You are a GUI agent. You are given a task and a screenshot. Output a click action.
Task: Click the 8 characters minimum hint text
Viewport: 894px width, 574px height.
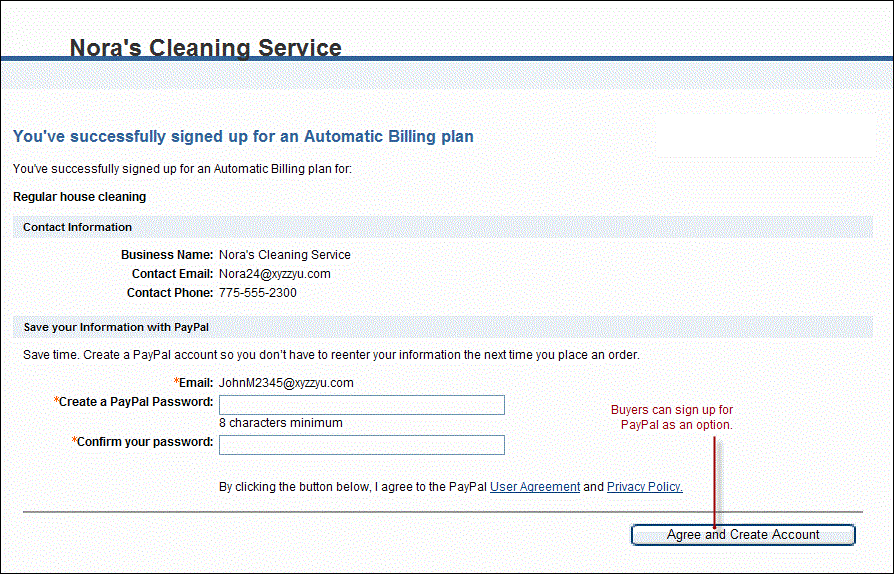pos(280,423)
